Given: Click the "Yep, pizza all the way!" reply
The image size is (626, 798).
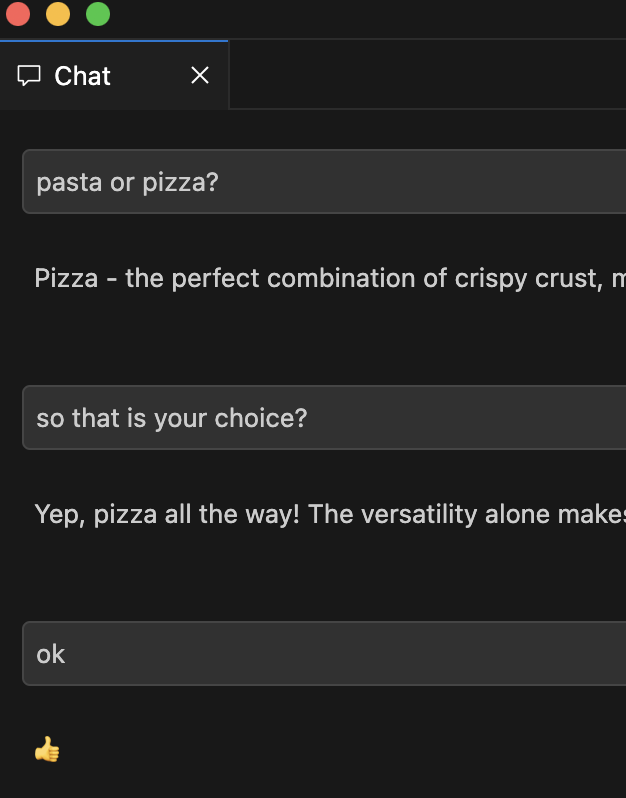Looking at the screenshot, I should [300, 514].
